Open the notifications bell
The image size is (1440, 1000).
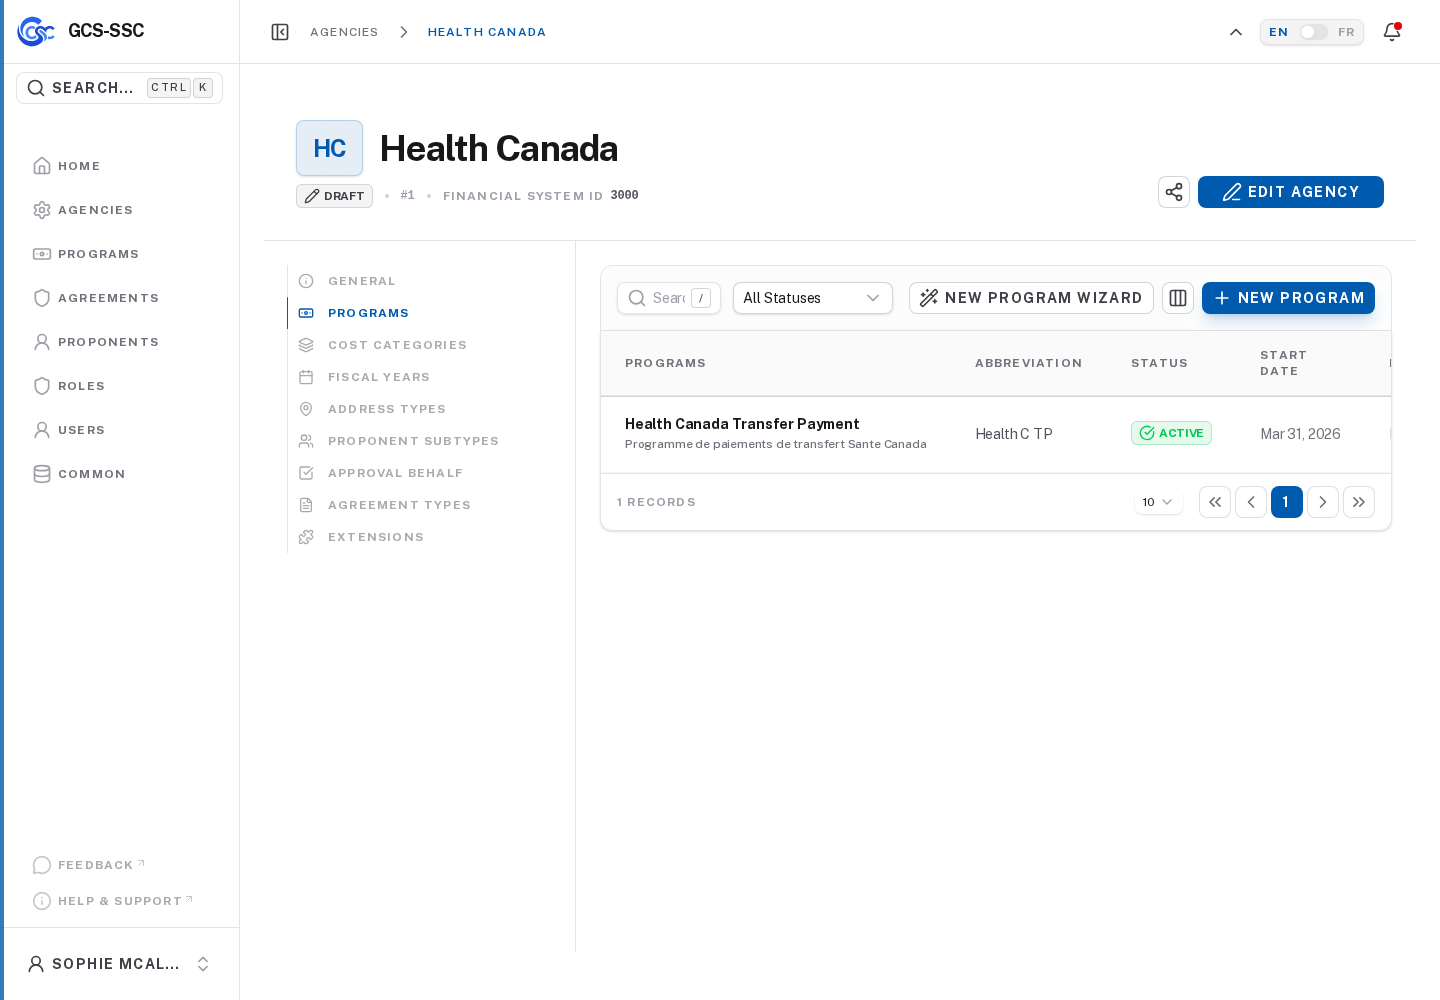pos(1392,32)
